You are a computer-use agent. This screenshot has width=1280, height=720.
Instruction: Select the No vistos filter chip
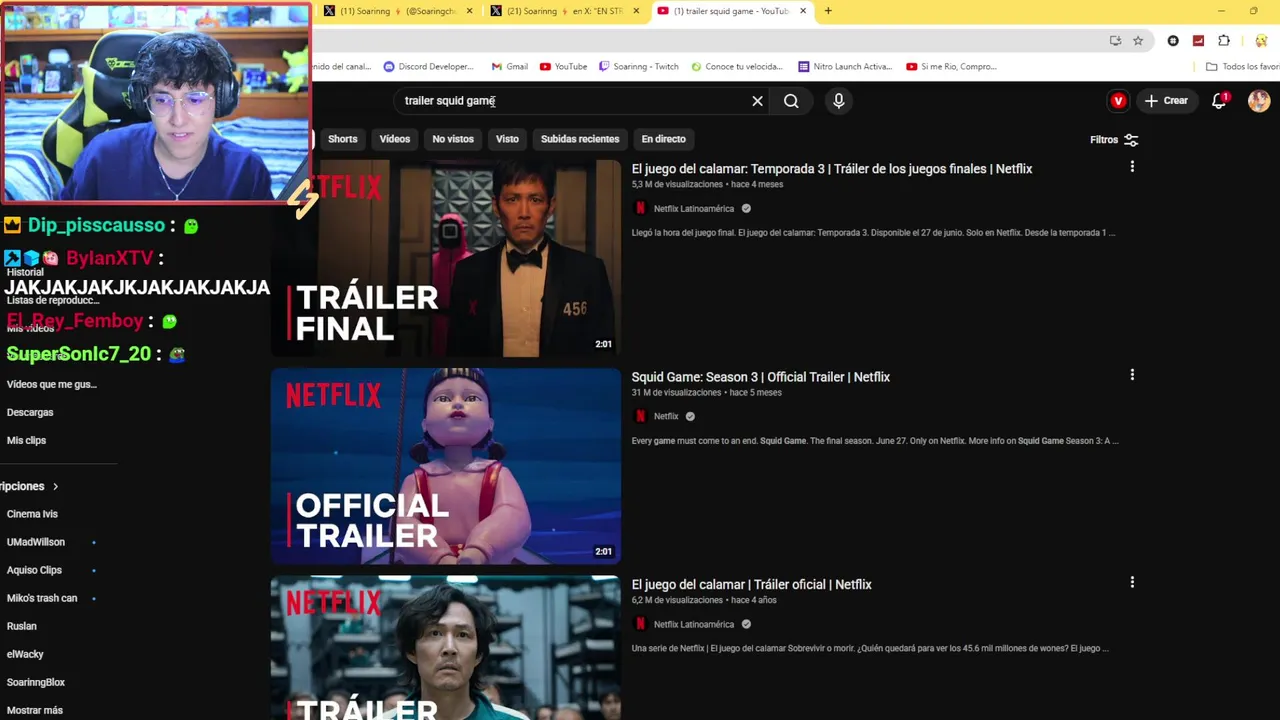tap(453, 139)
